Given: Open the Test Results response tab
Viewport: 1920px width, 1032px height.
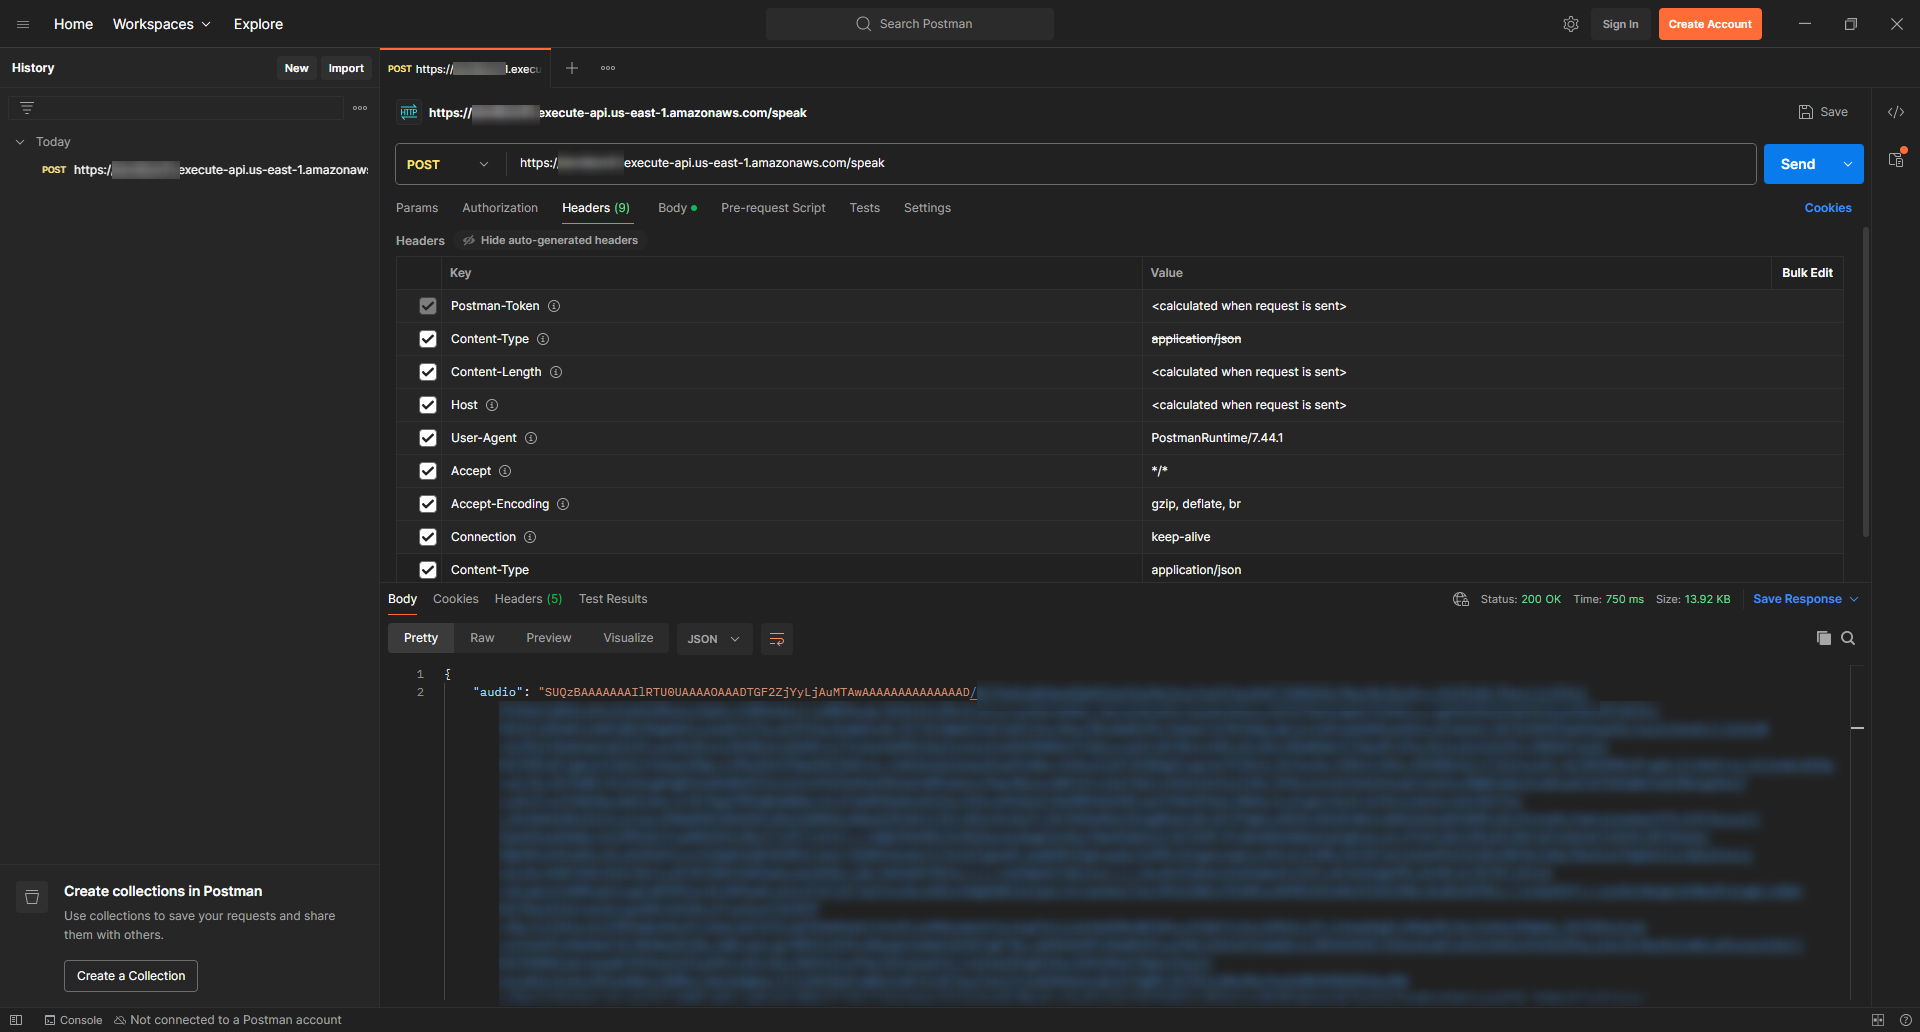Looking at the screenshot, I should click(x=613, y=599).
